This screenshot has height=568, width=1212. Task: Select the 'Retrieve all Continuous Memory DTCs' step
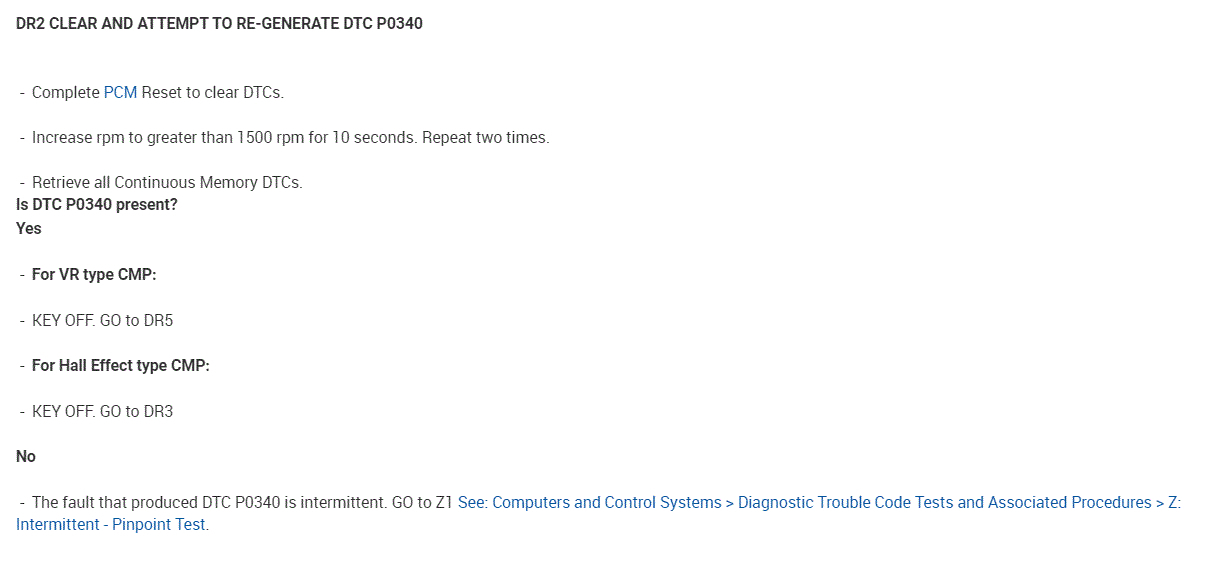[x=167, y=182]
